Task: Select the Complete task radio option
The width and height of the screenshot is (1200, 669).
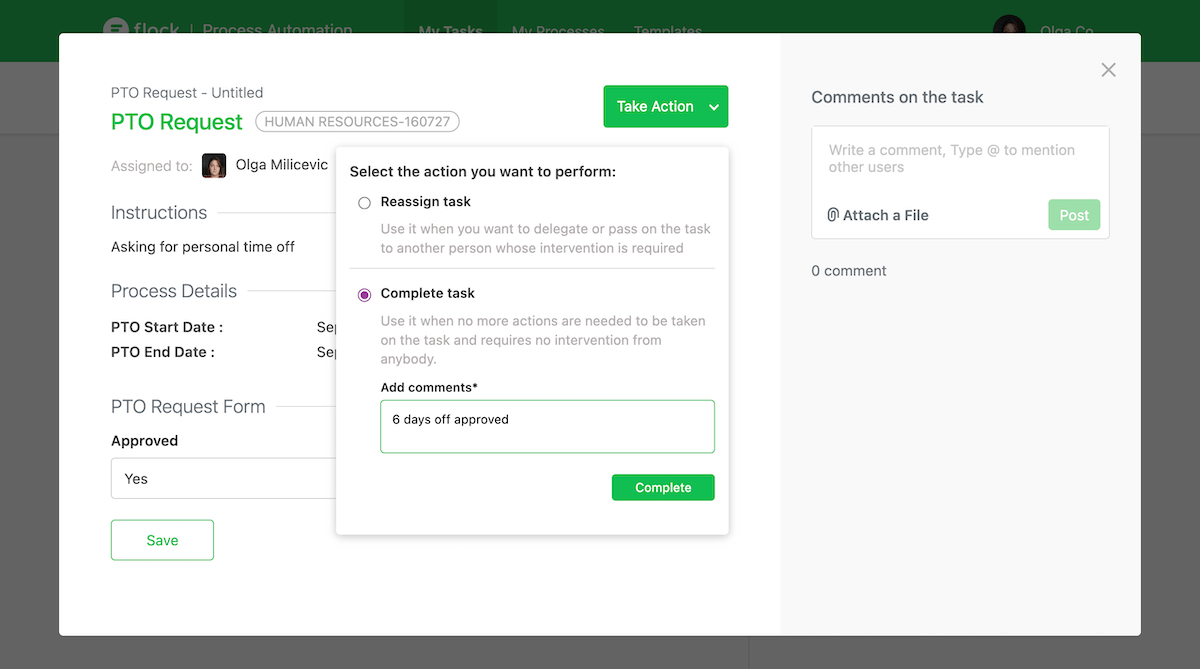Action: 364,294
